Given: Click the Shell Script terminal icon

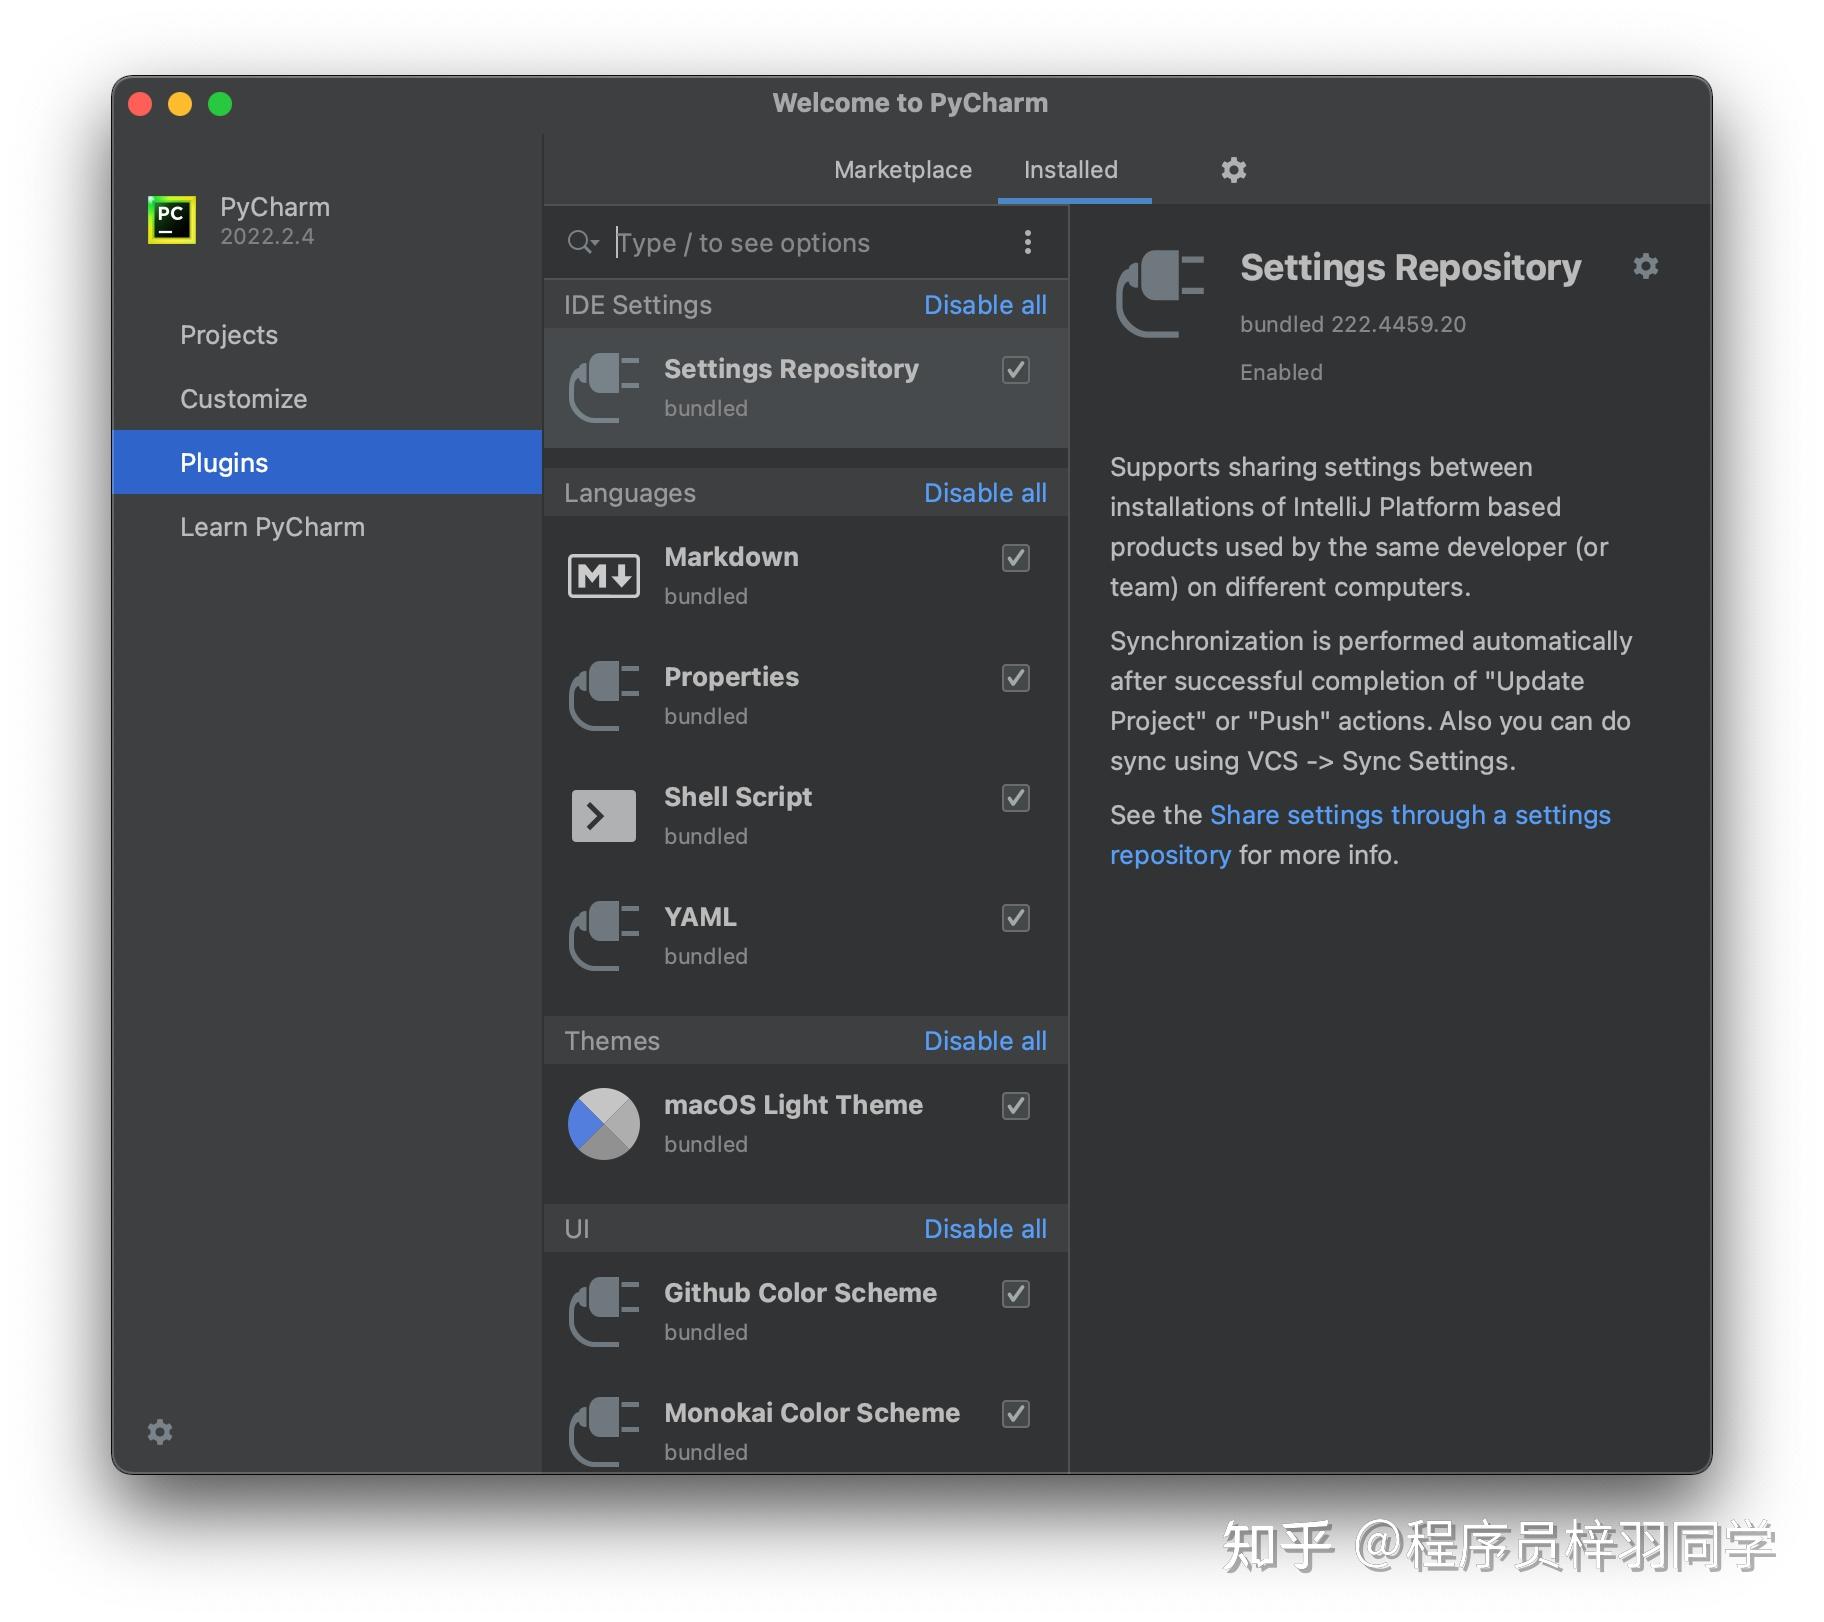Looking at the screenshot, I should point(603,816).
